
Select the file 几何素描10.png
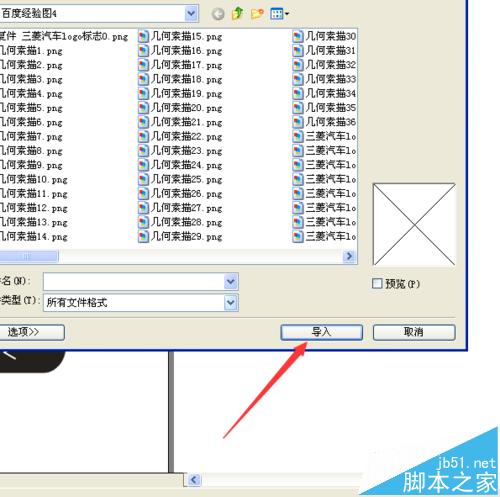34,180
